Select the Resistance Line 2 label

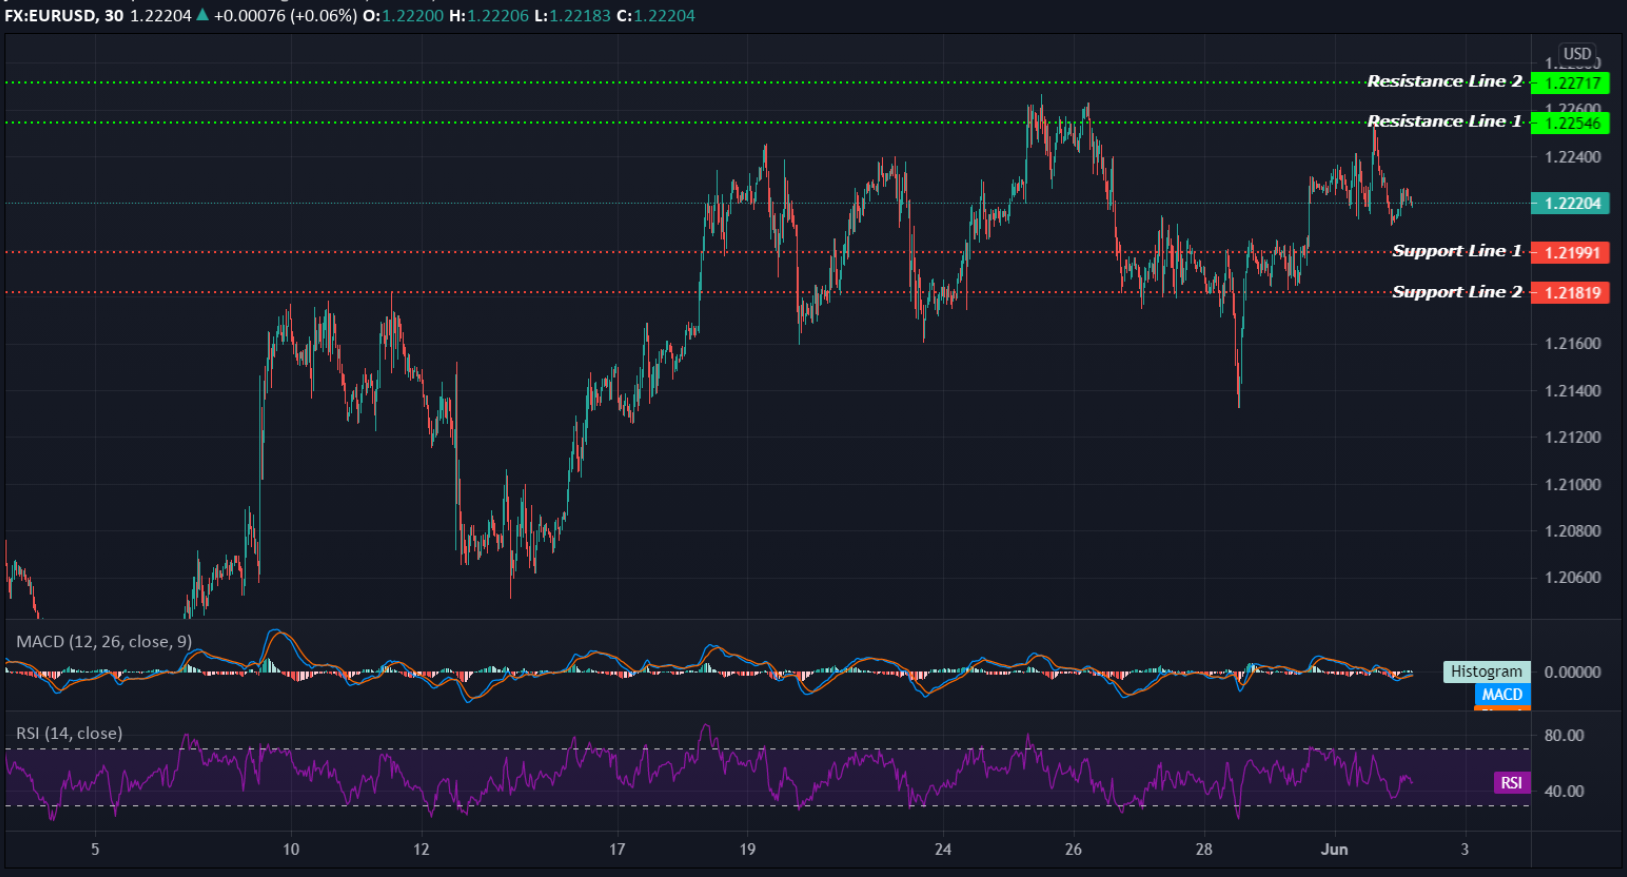(1444, 81)
